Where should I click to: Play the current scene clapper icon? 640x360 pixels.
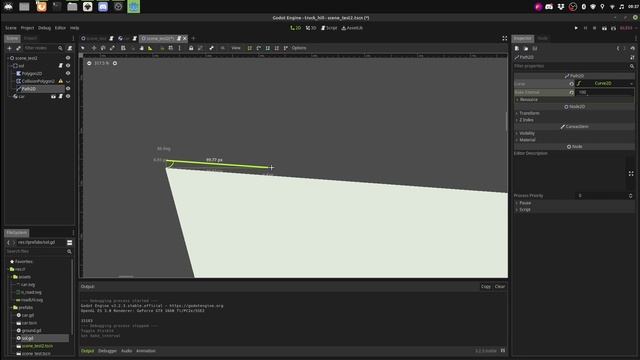(x=604, y=28)
